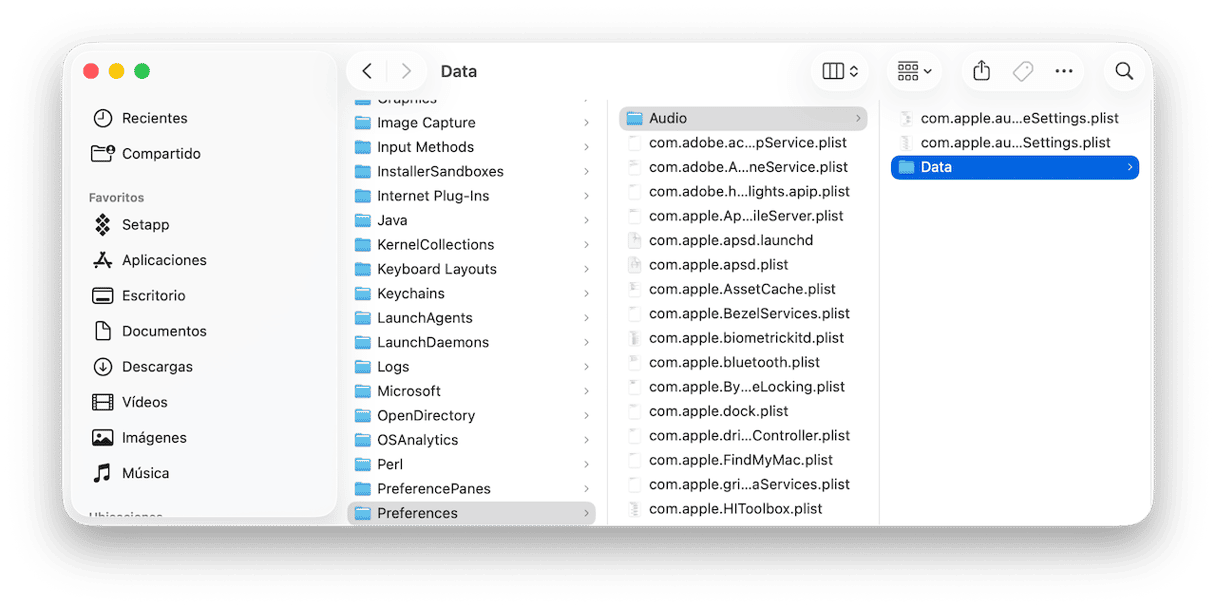Click the Tags icon in toolbar
1216x608 pixels.
pos(1022,71)
